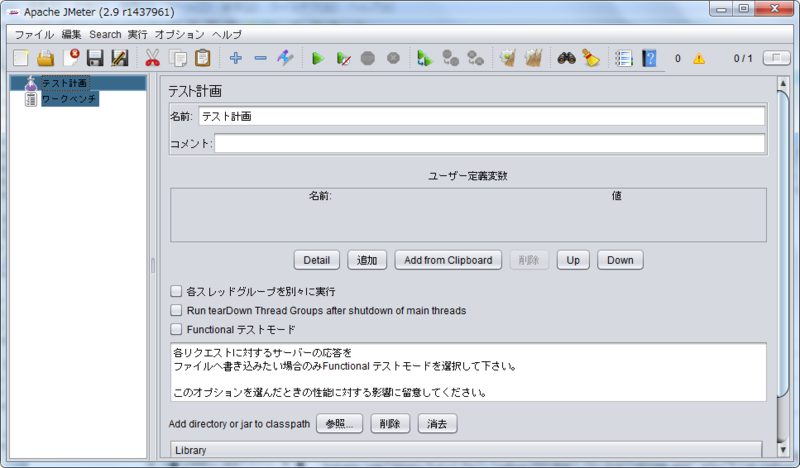
Task: Click the New test plan icon
Action: click(x=21, y=58)
